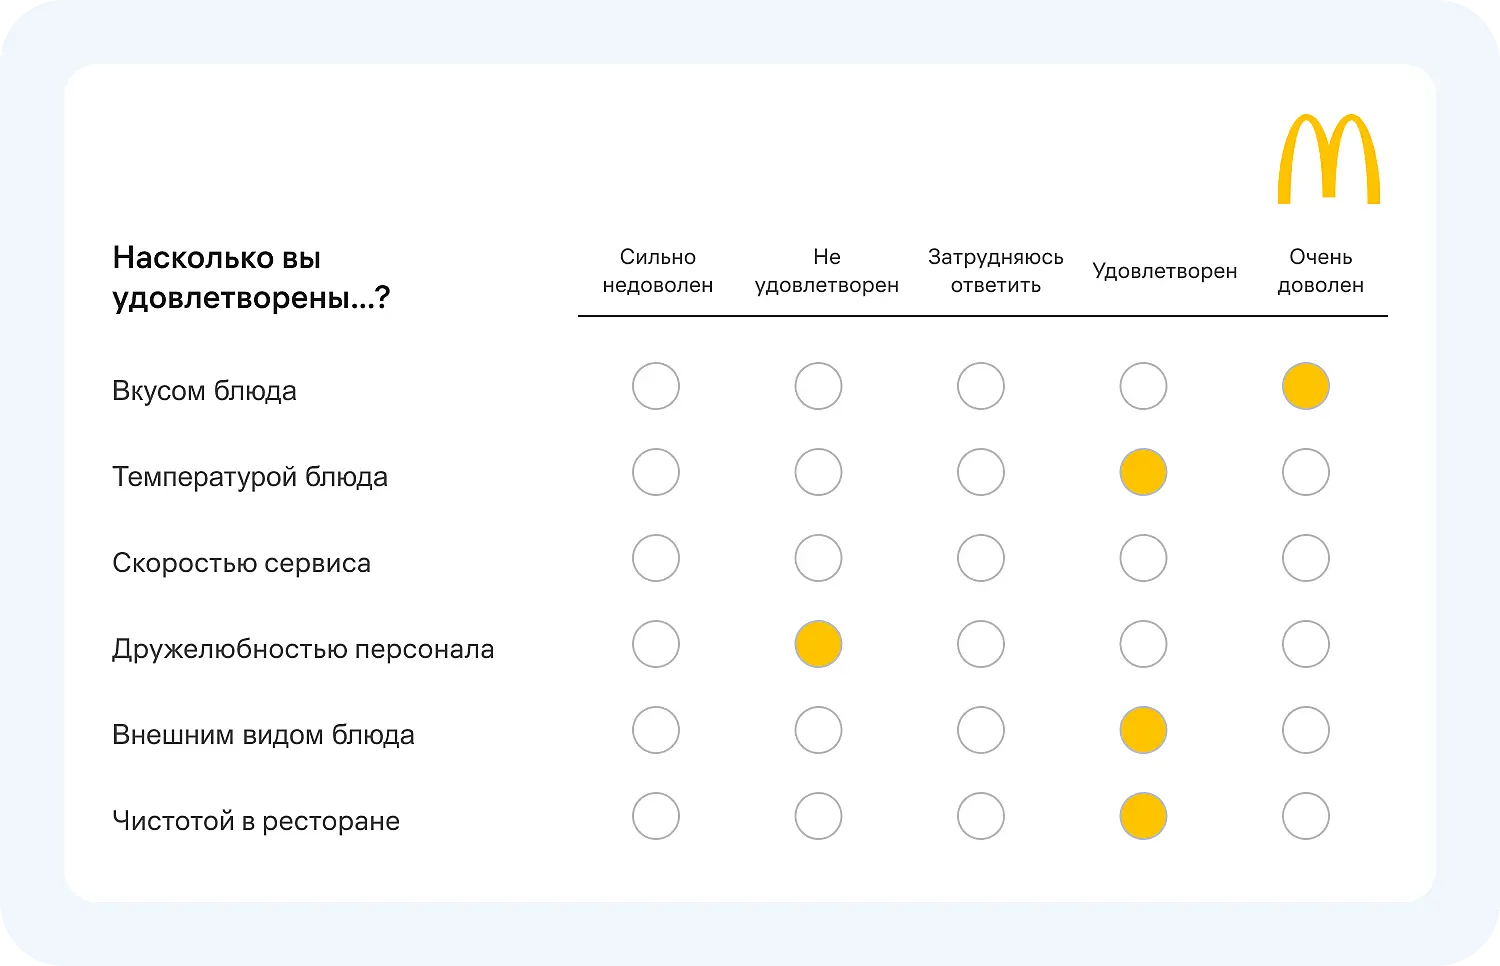Select "Не удовлетворен" for Дружелюбностью персонала
1500x966 pixels.
click(x=818, y=644)
